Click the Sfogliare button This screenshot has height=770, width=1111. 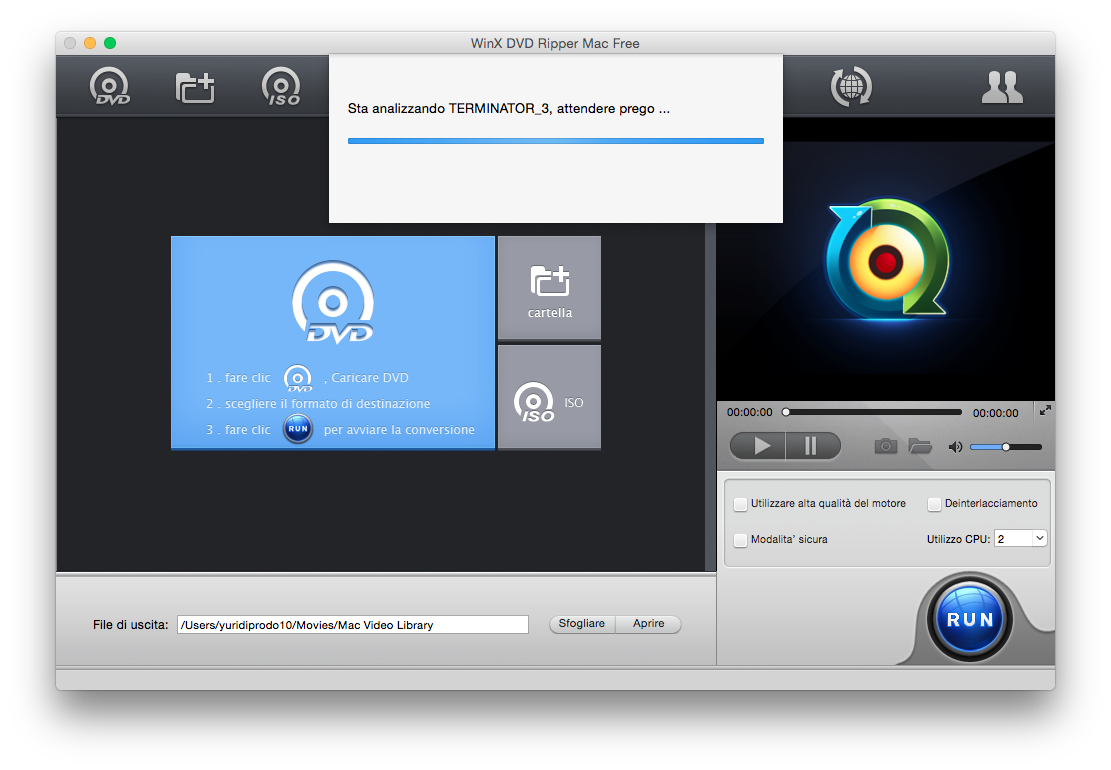tap(582, 623)
